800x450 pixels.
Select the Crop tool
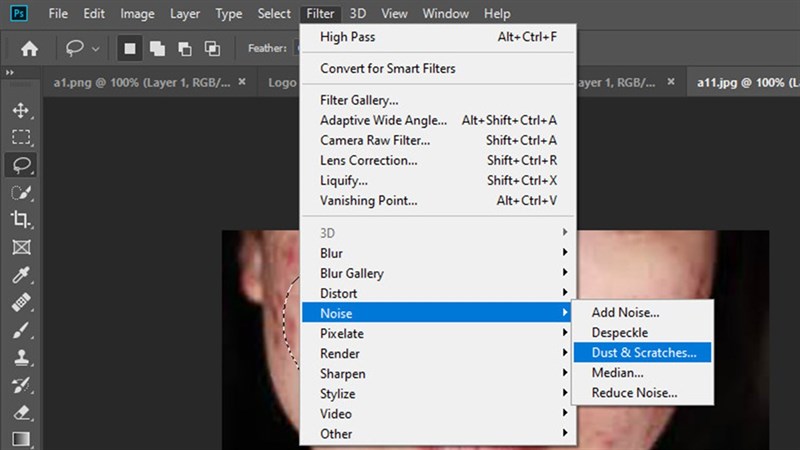pos(21,219)
